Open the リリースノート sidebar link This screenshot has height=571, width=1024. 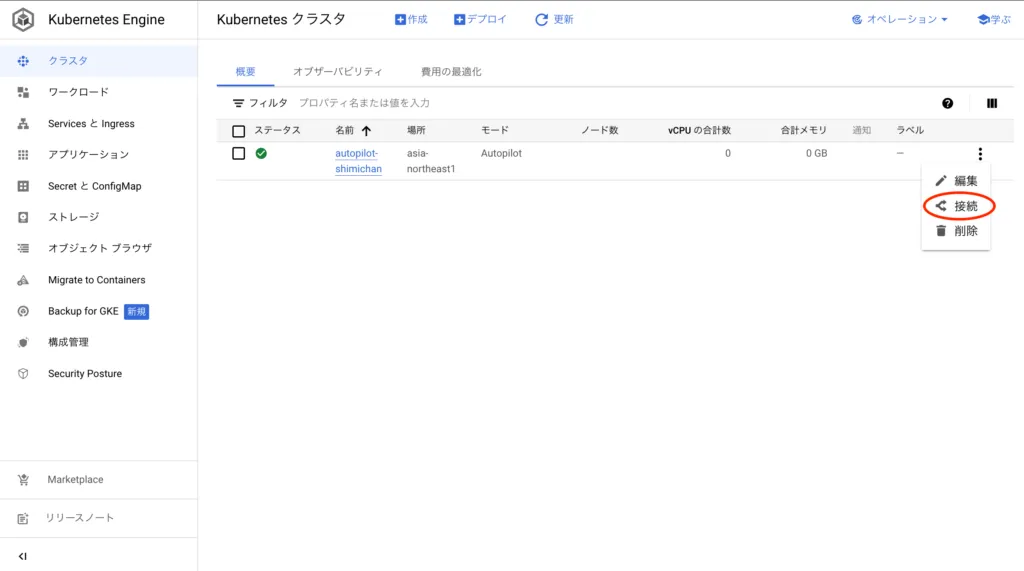[99, 518]
